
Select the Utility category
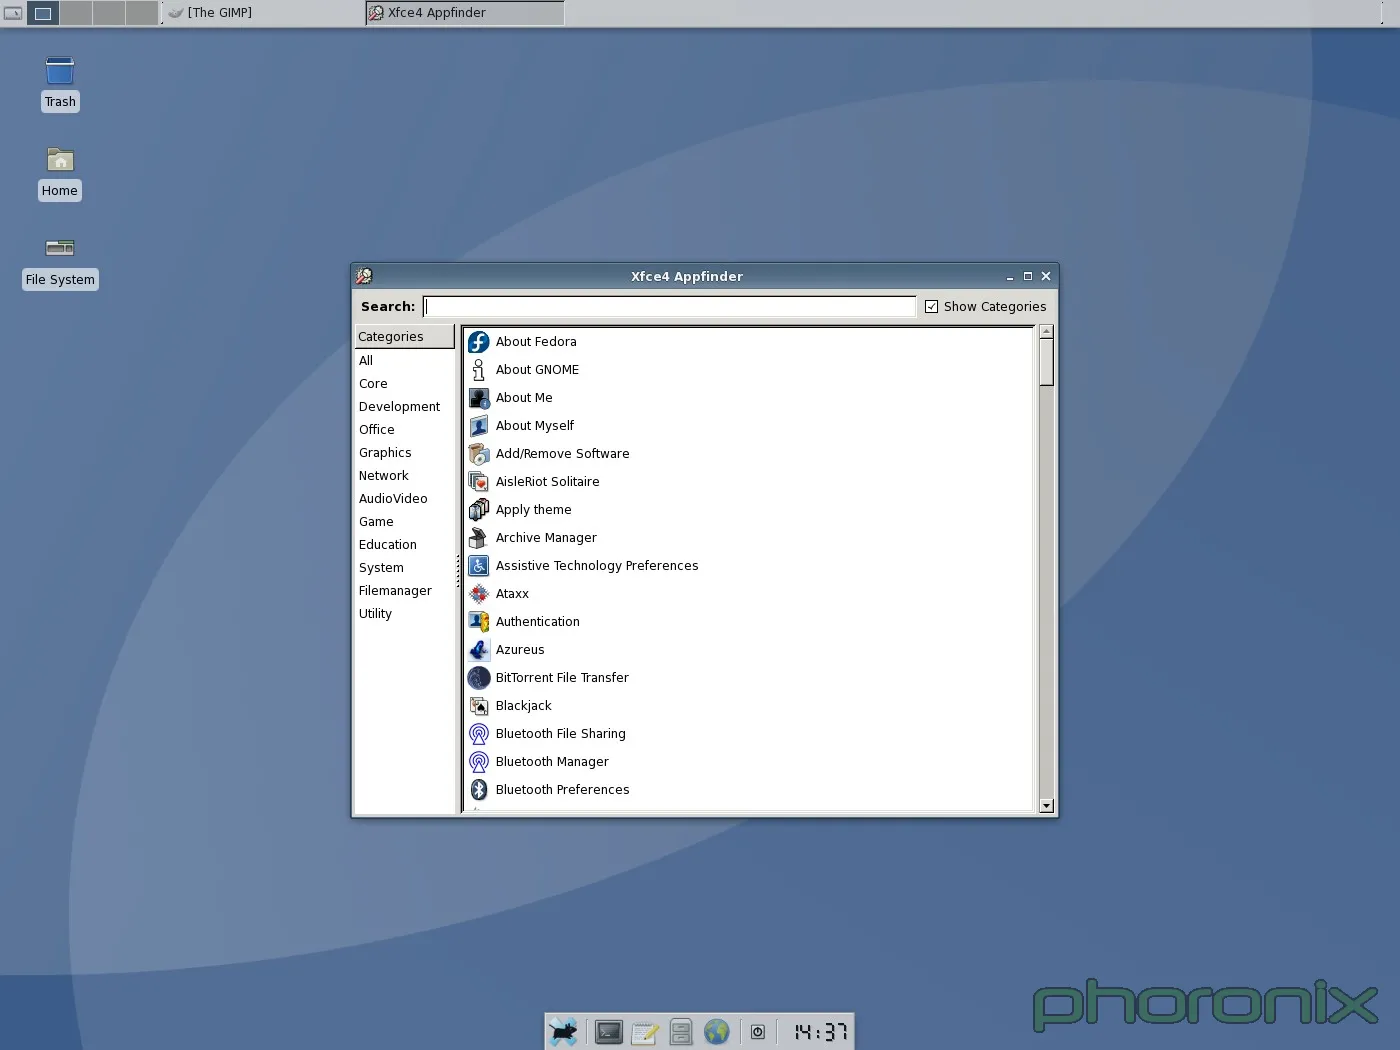404,614
